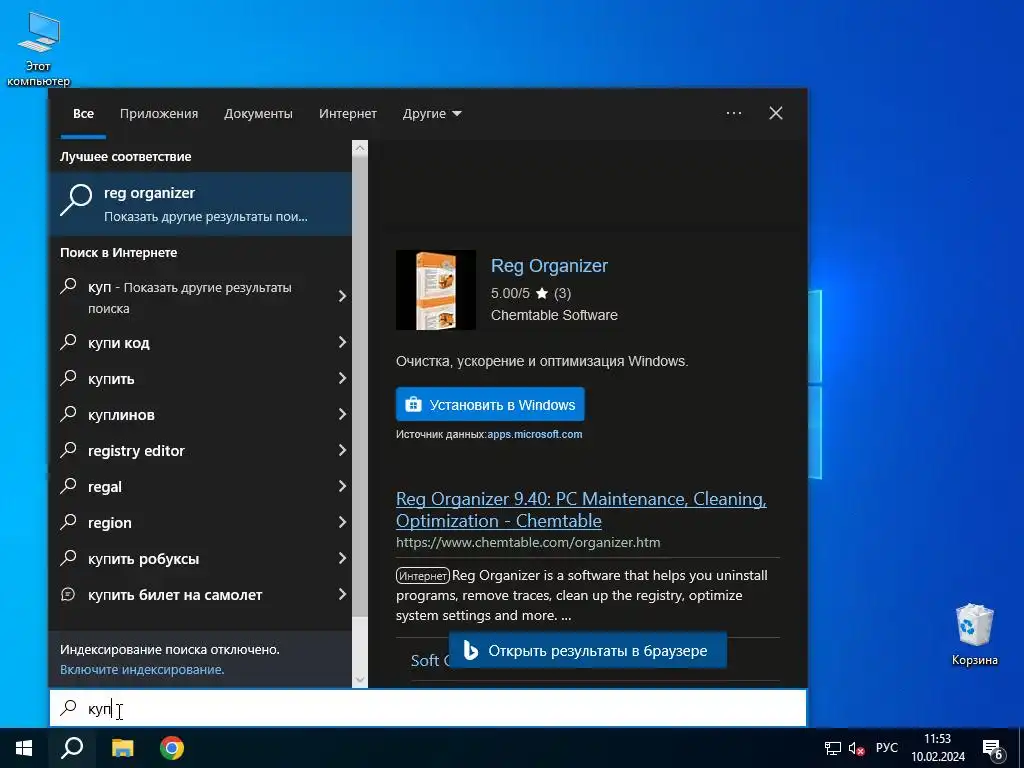1024x768 pixels.
Task: Click the search icon next to 'regal'
Action: point(68,485)
